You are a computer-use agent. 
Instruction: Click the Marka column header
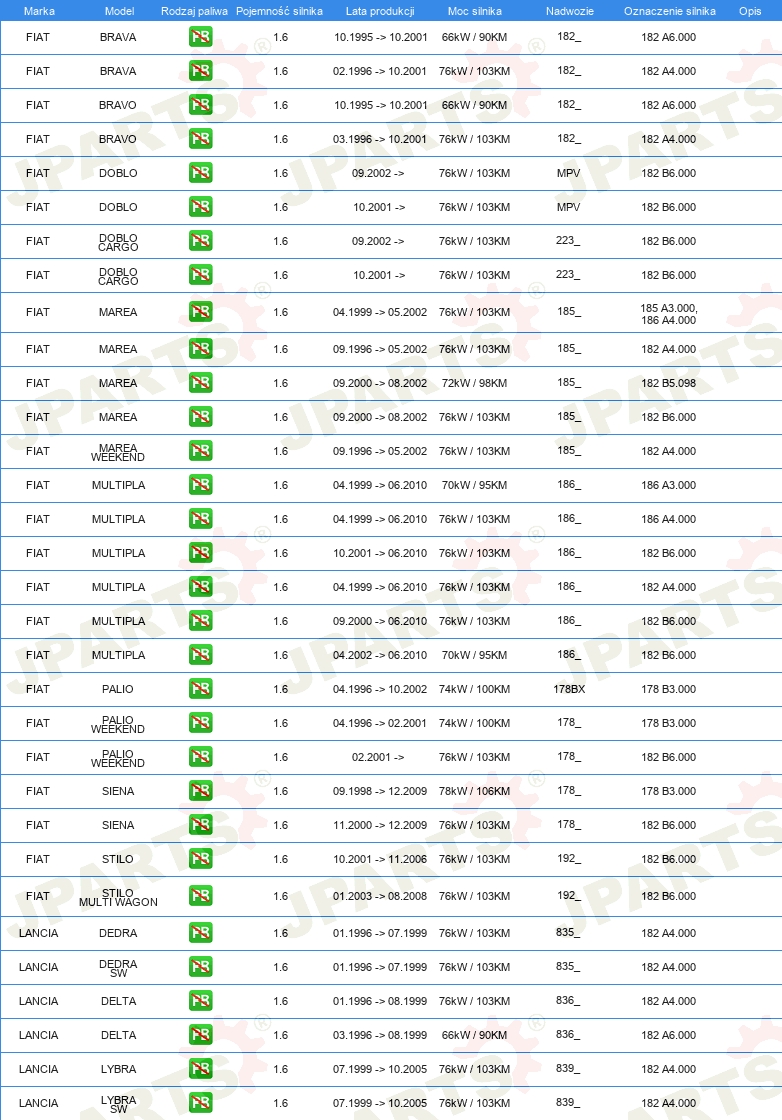point(39,11)
